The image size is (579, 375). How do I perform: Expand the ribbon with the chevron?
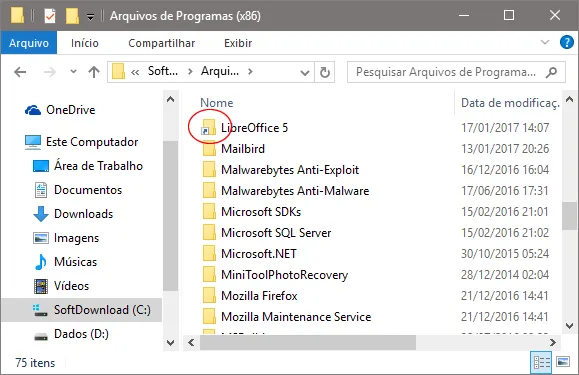[x=545, y=42]
